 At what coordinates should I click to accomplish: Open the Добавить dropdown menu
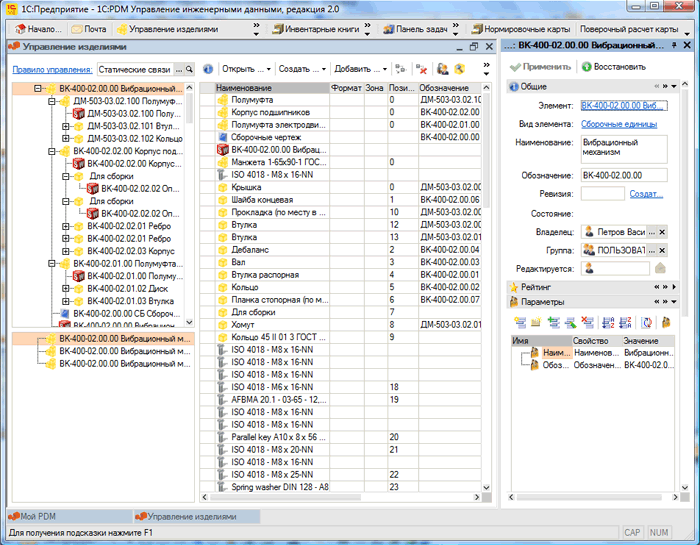pos(360,69)
